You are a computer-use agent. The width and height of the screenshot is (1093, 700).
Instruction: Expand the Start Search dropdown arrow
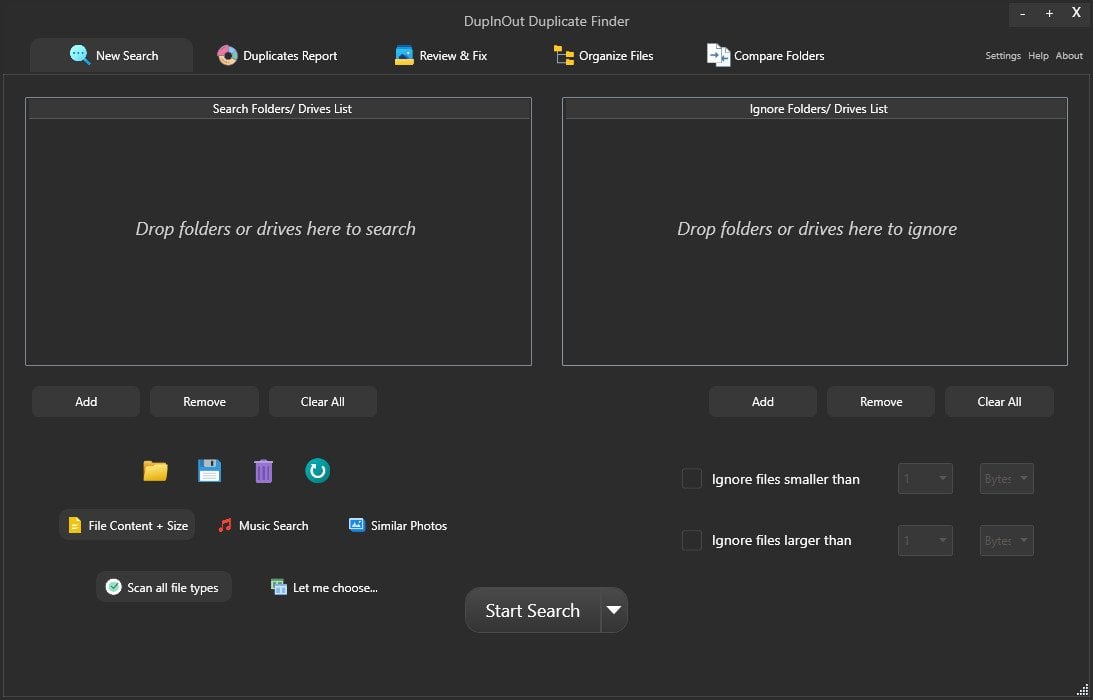coord(614,610)
